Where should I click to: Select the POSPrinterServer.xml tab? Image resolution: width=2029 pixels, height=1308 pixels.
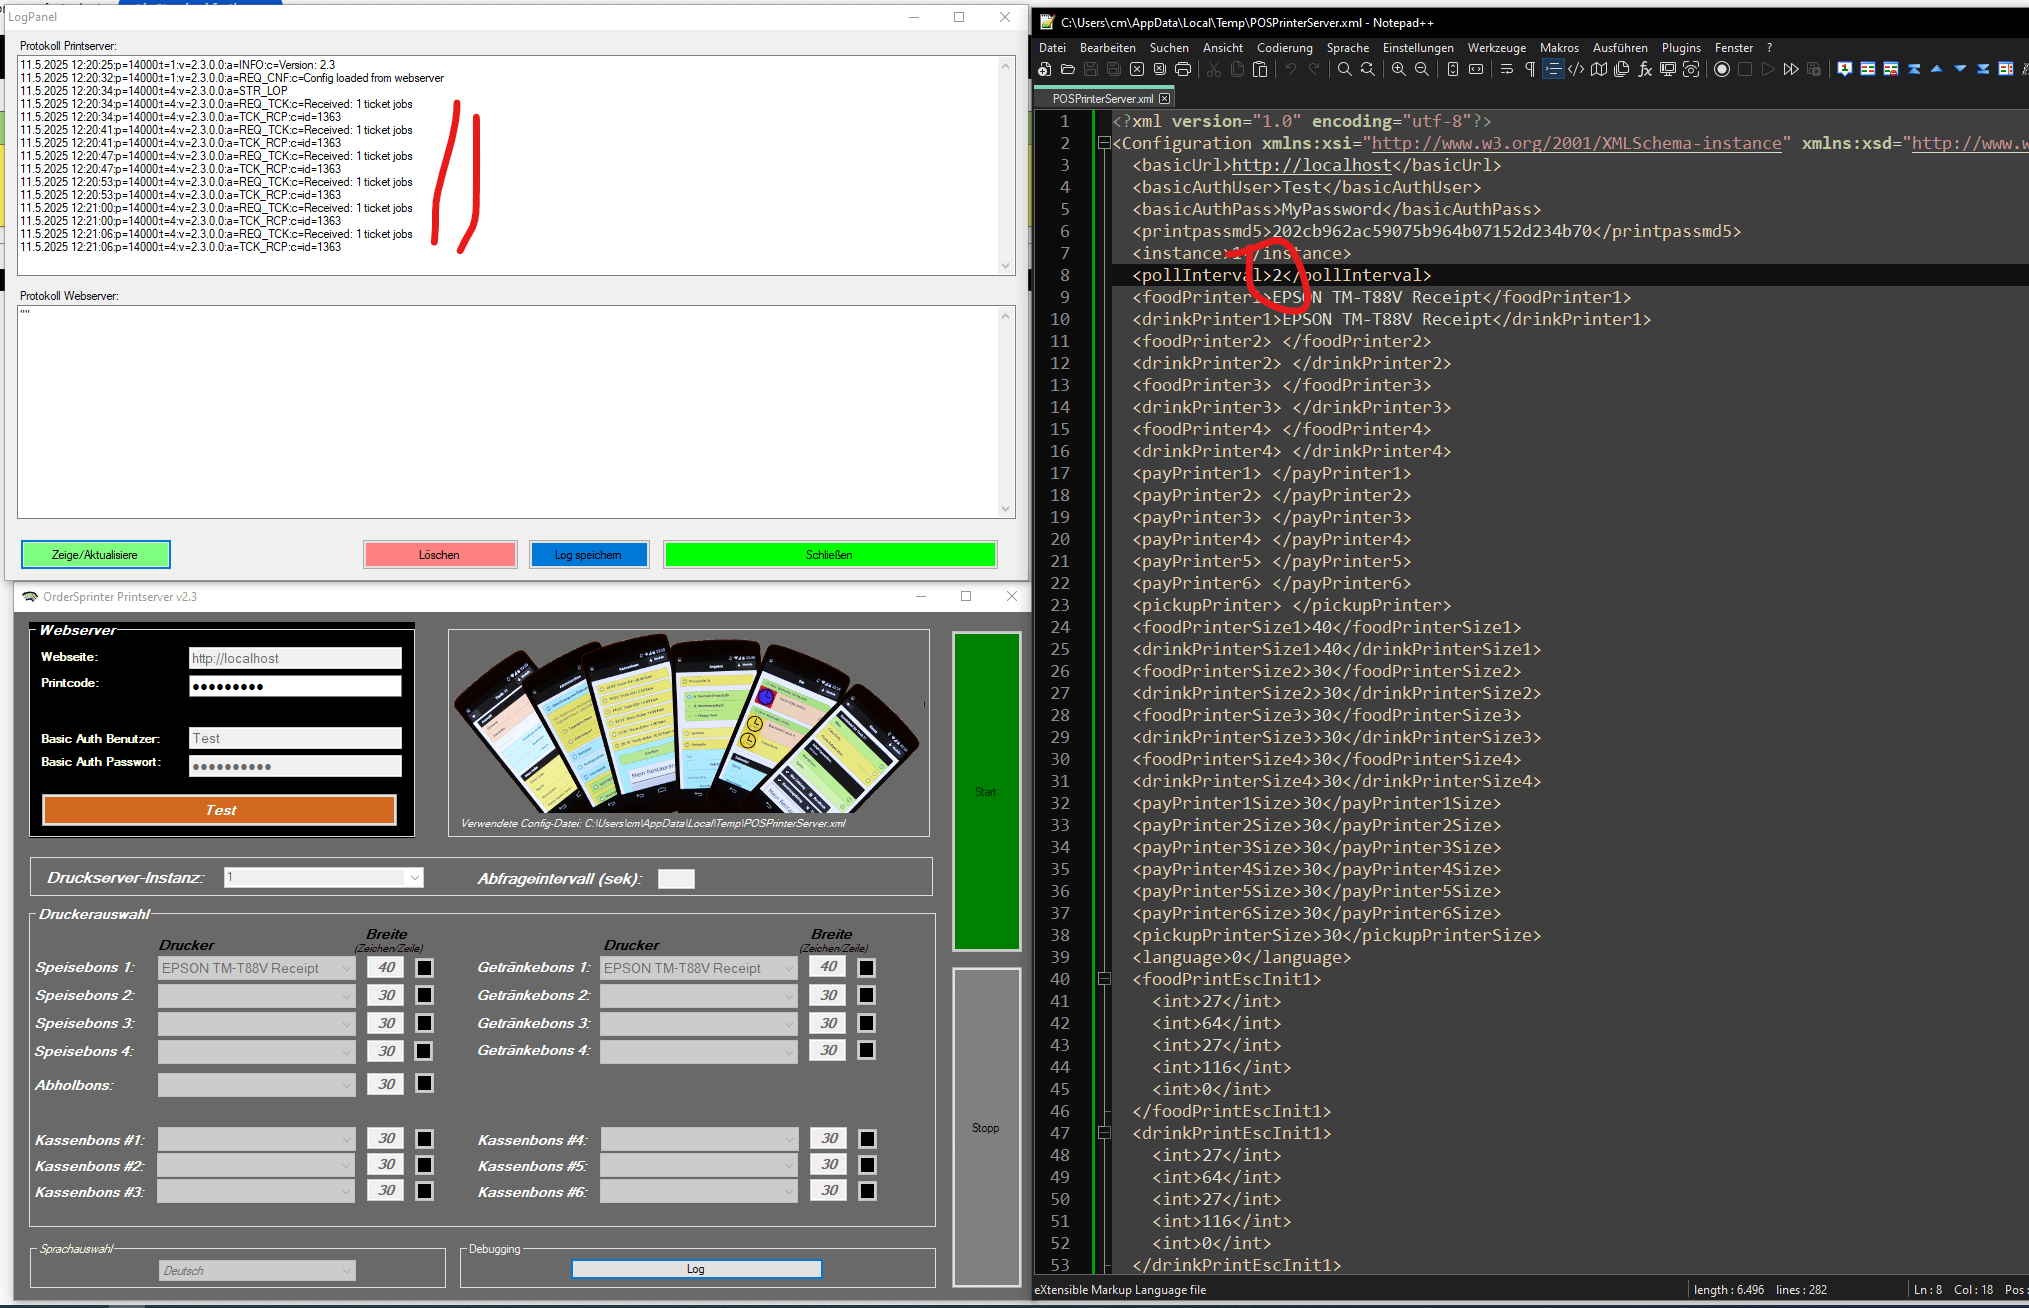(x=1102, y=98)
